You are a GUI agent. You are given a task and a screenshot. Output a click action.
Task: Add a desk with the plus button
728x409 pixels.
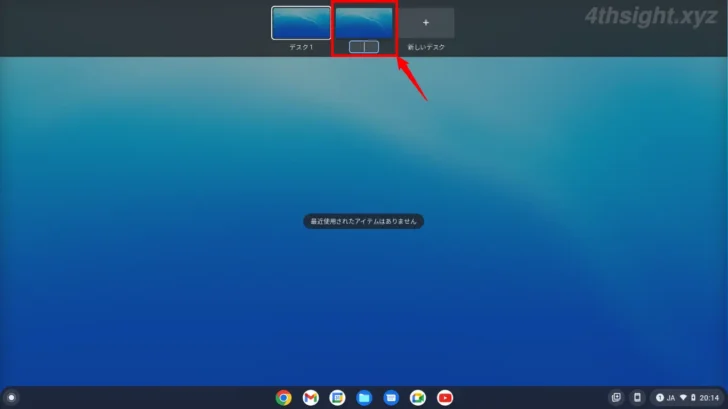point(426,23)
